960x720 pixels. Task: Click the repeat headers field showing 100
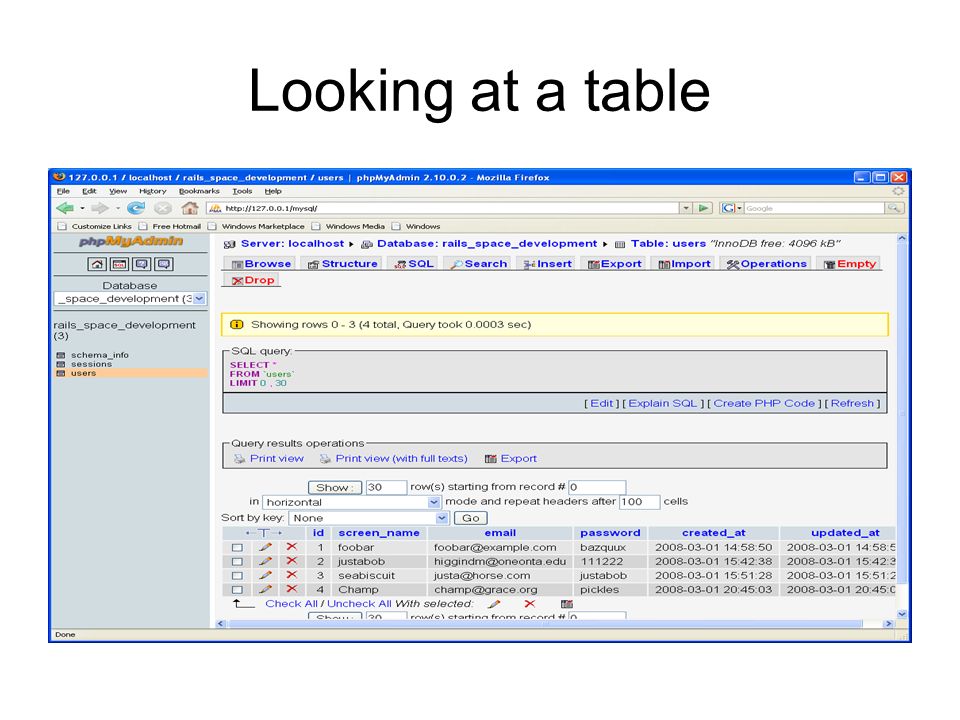639,502
